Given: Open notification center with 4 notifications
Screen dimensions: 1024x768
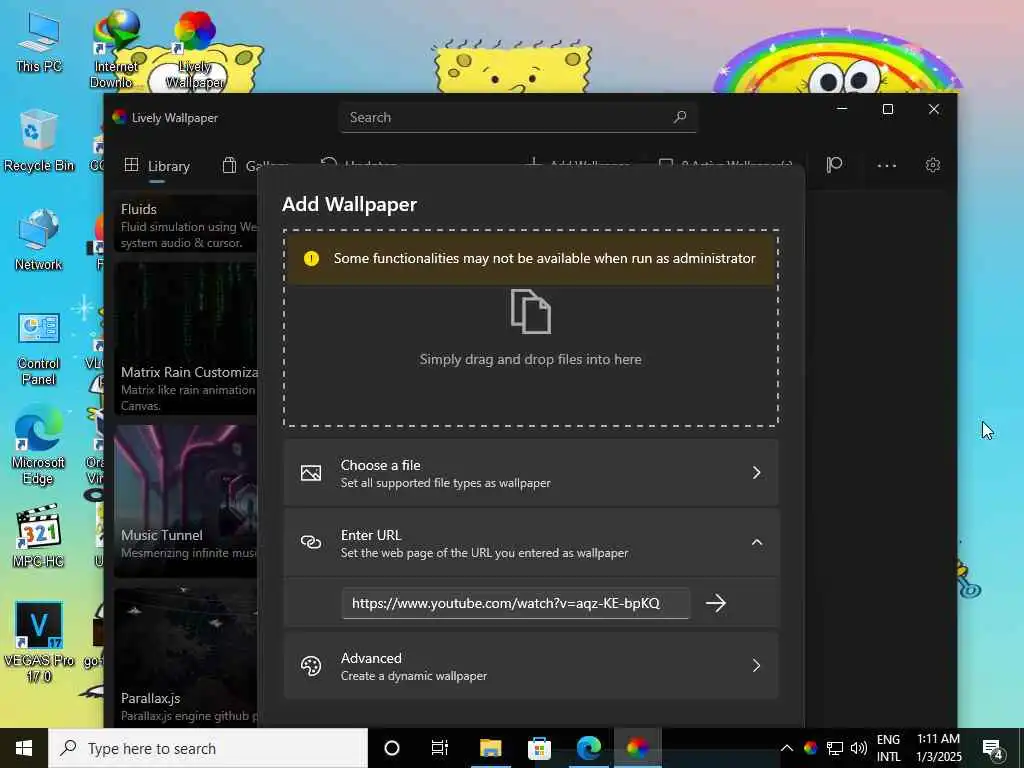Looking at the screenshot, I should coord(993,749).
